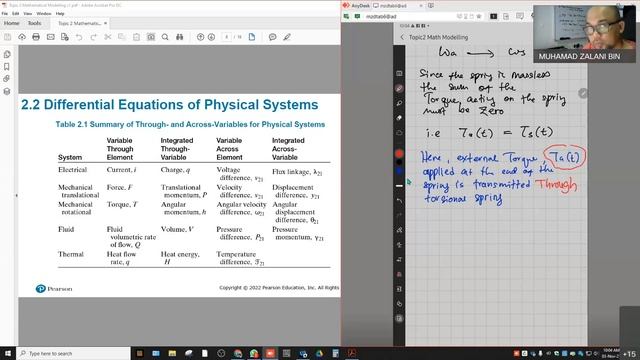This screenshot has height=360, width=640.
Task: Select the eraser tool in notes app sidebar
Action: click(399, 118)
